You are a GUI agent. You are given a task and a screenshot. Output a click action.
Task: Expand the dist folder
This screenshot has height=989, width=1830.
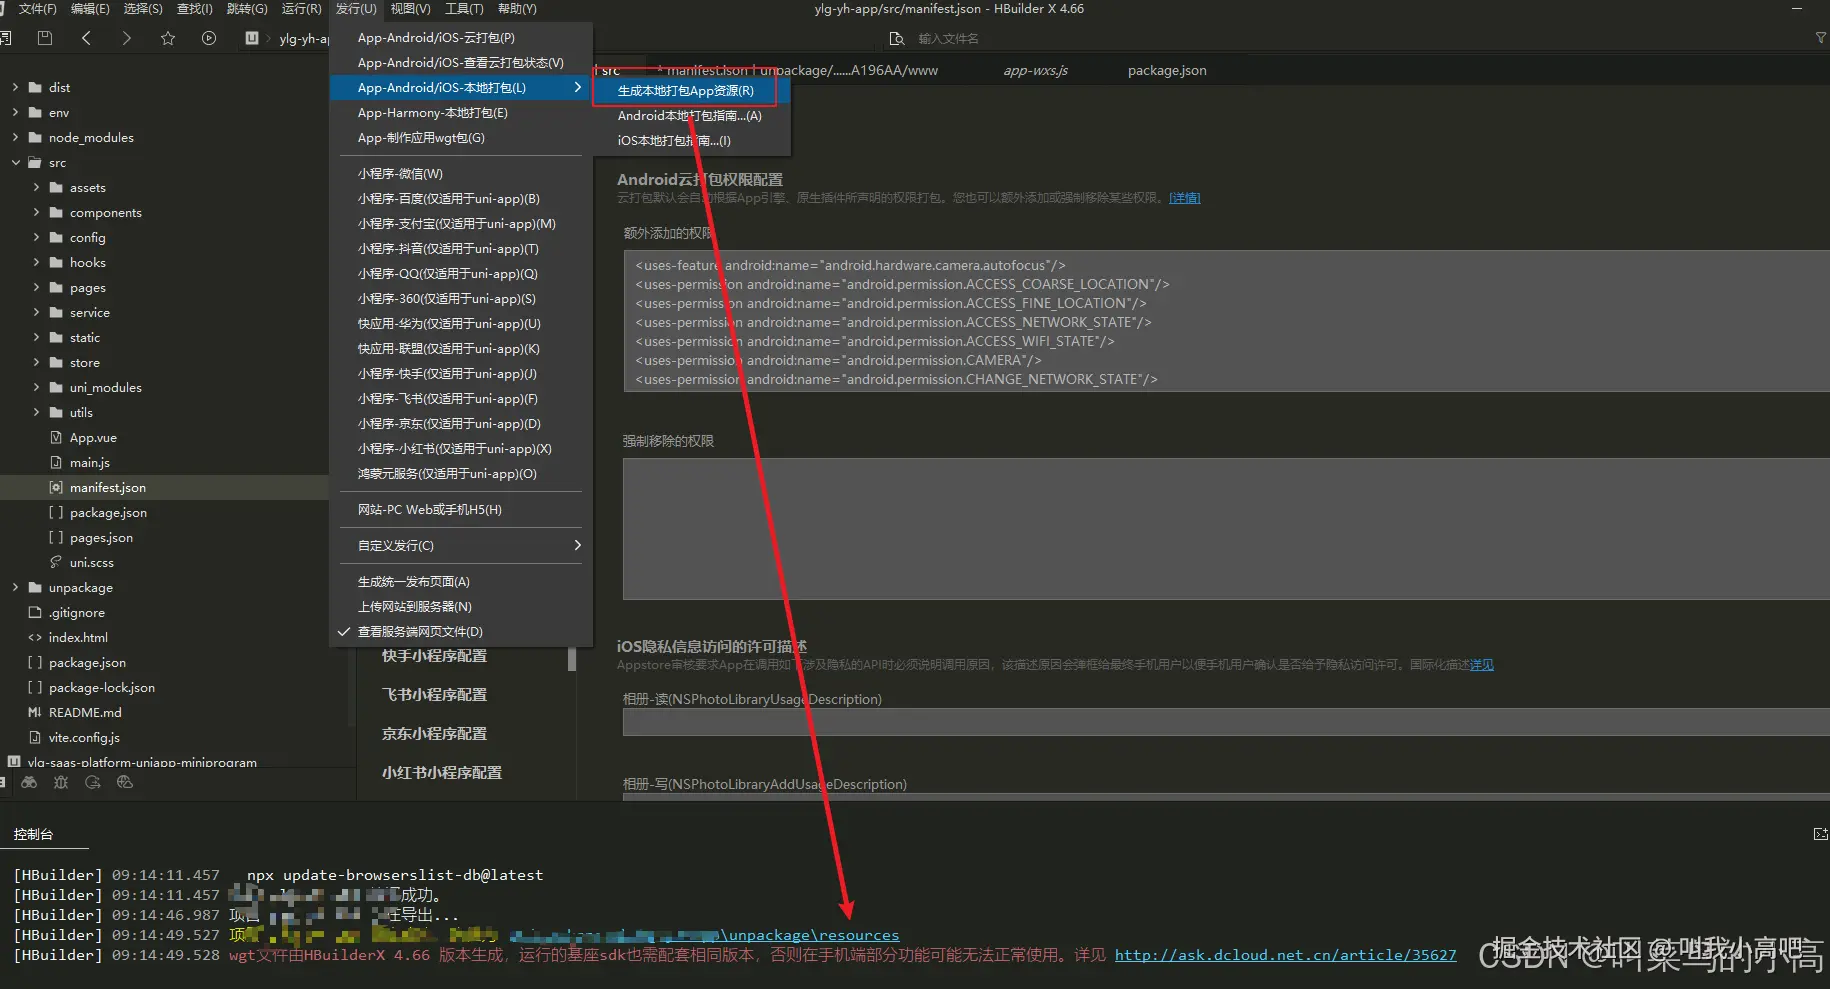click(15, 87)
